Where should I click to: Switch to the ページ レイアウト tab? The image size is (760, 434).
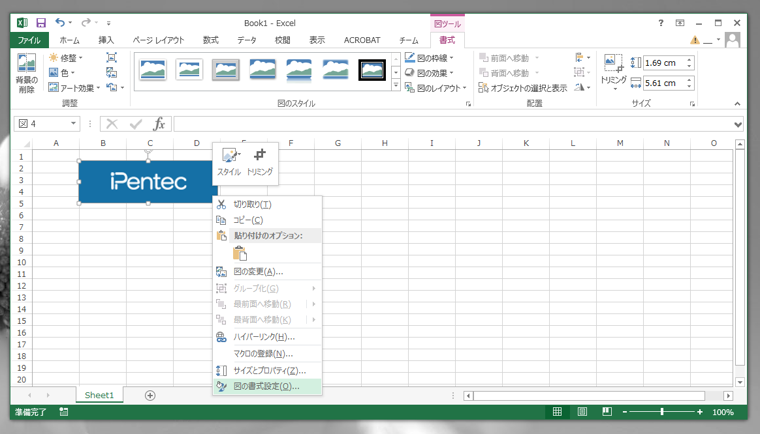click(x=158, y=40)
